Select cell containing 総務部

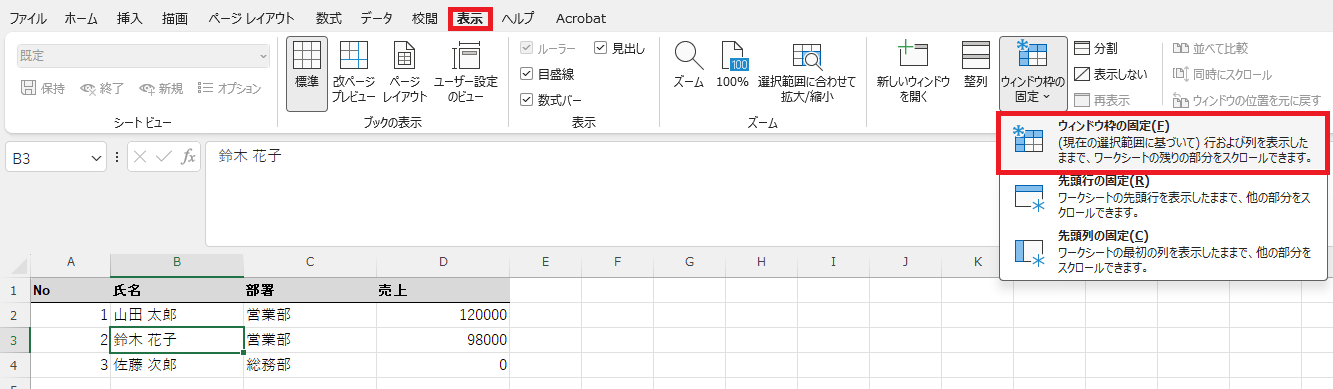tap(310, 365)
